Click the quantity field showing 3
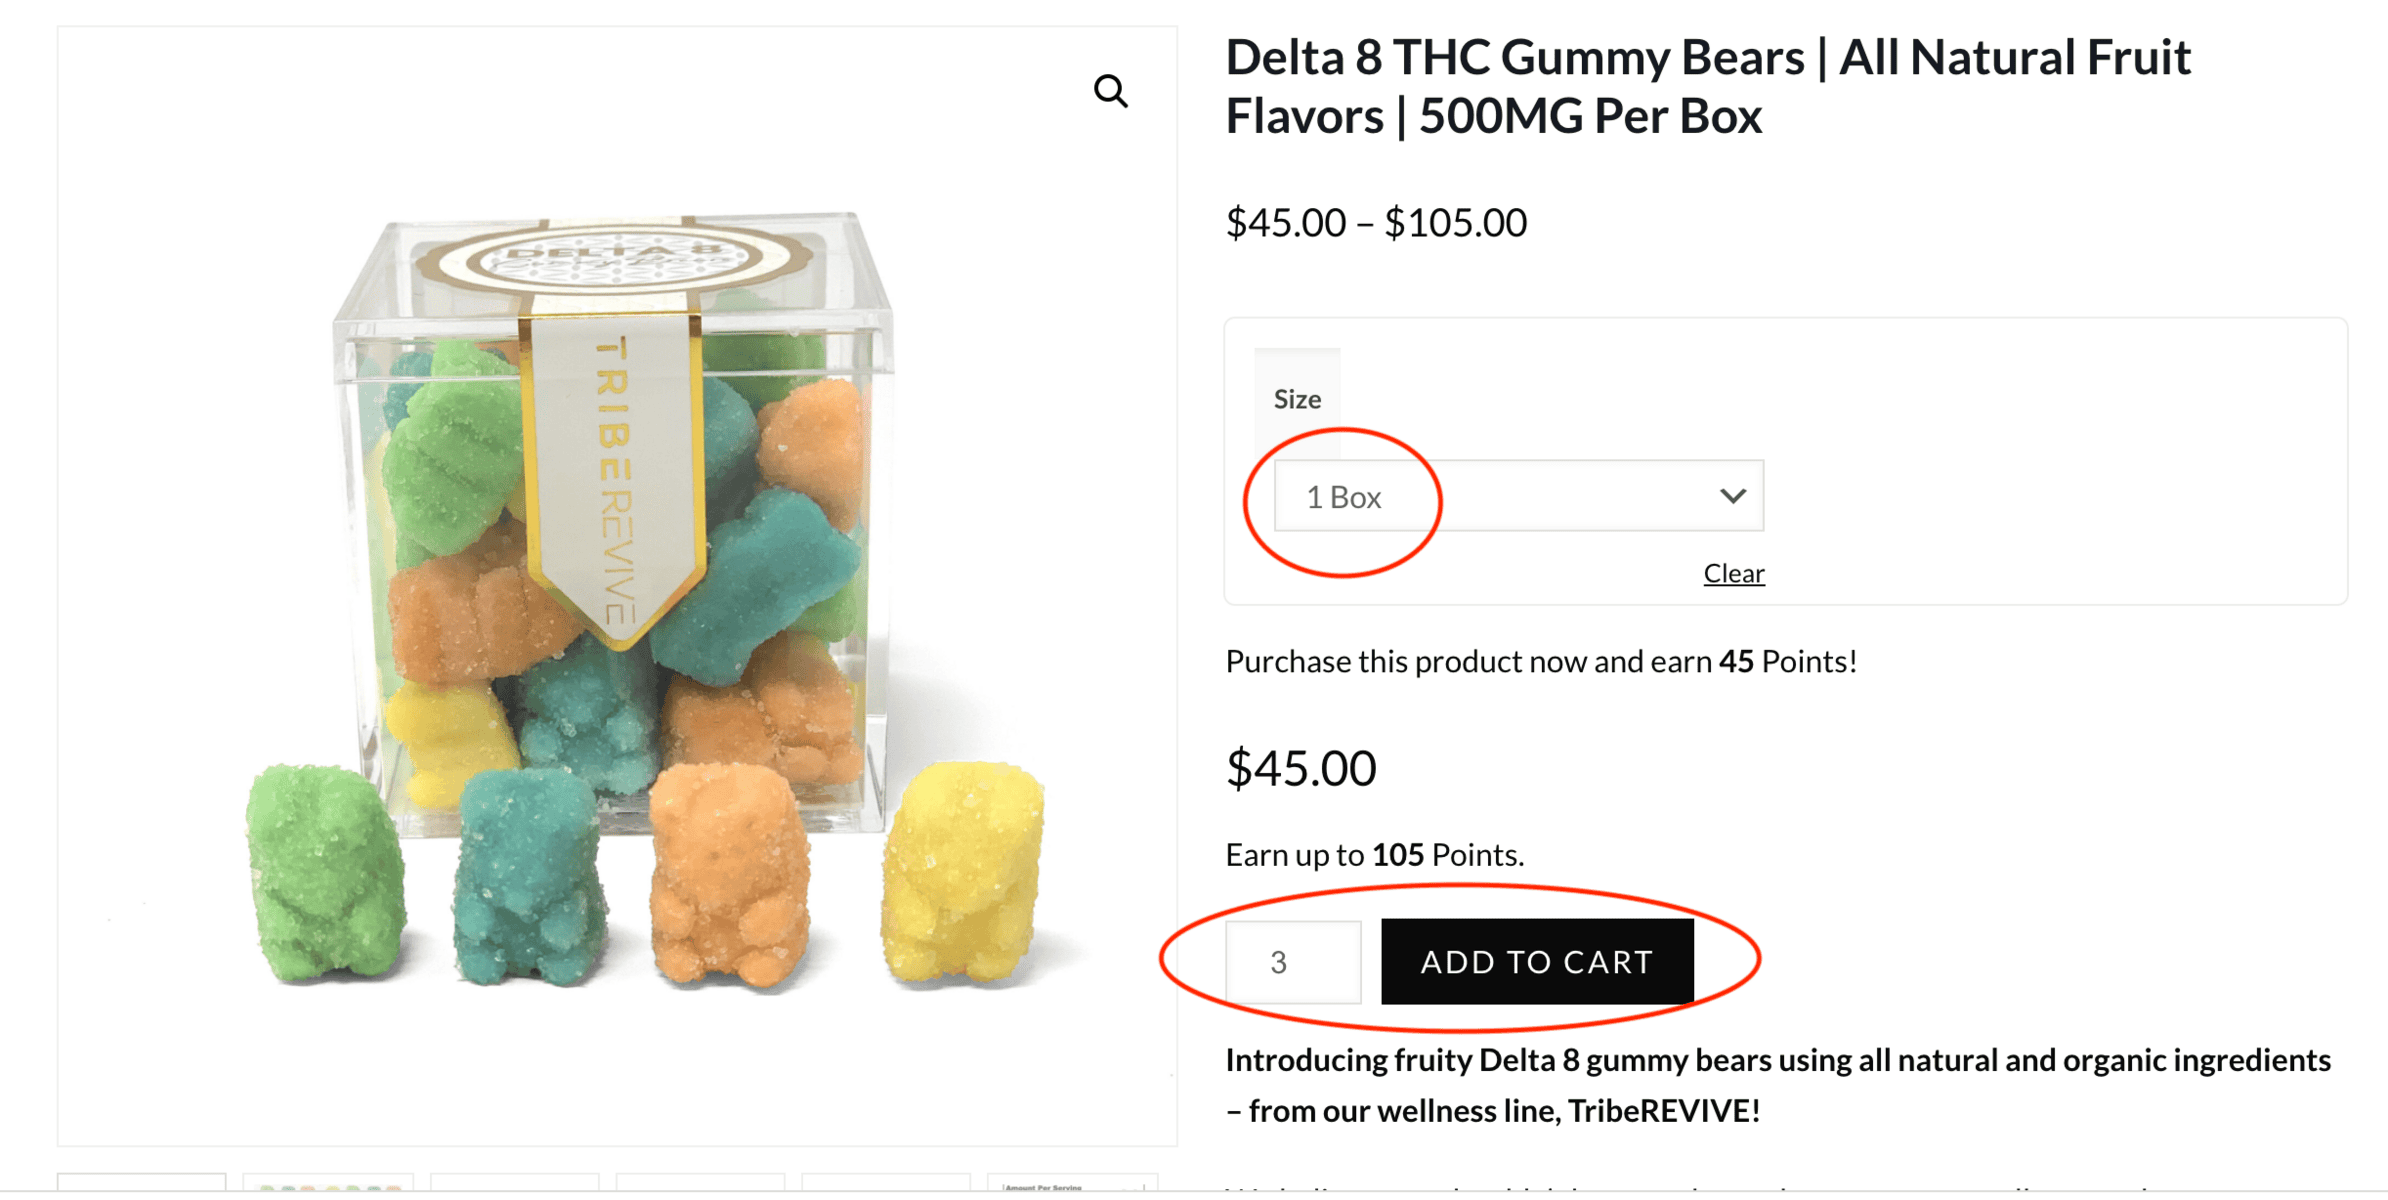2388x1200 pixels. click(x=1292, y=961)
